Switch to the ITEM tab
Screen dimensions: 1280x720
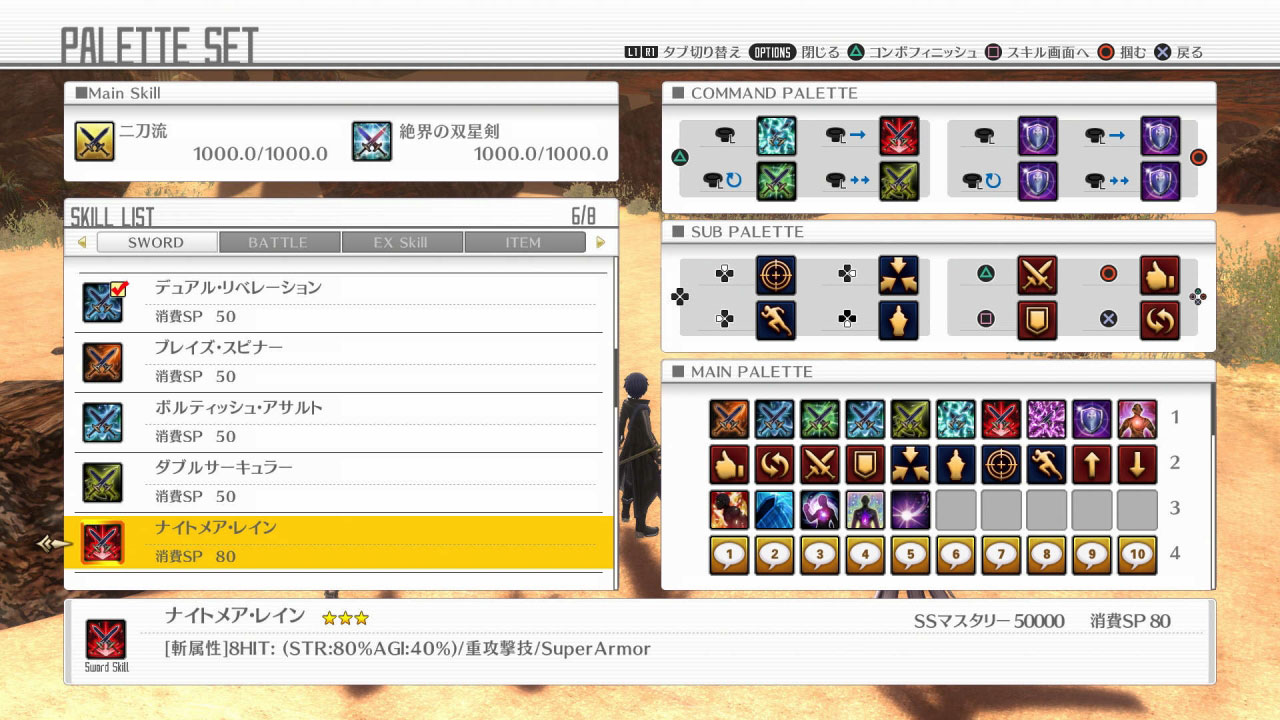point(524,242)
